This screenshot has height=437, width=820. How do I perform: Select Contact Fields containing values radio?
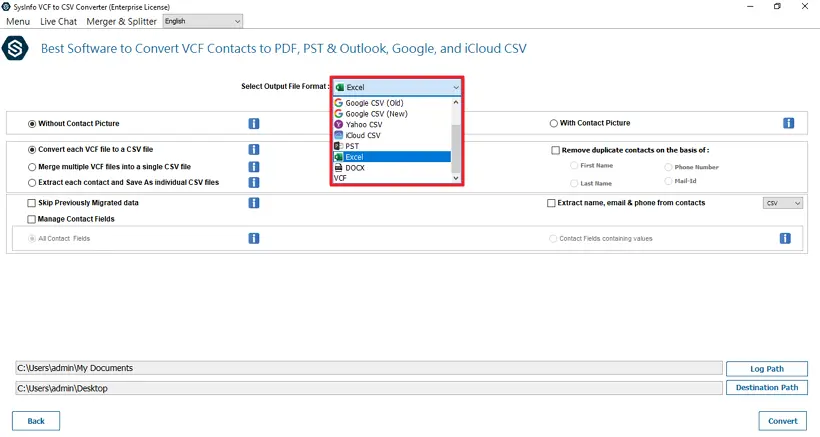[553, 238]
